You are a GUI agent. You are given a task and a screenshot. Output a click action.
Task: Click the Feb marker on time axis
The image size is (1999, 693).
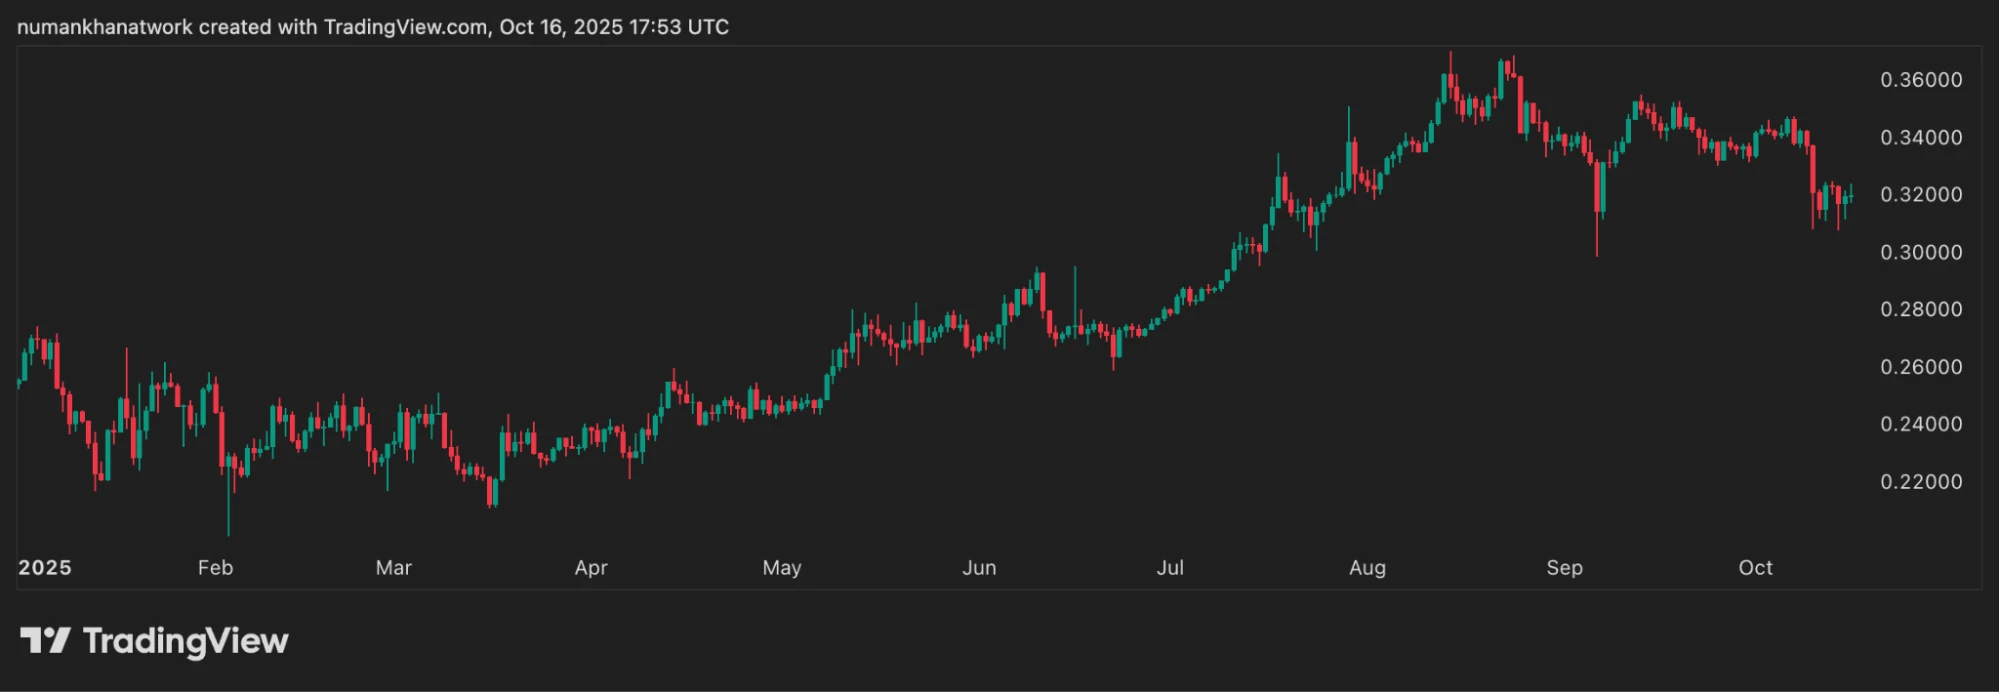215,567
